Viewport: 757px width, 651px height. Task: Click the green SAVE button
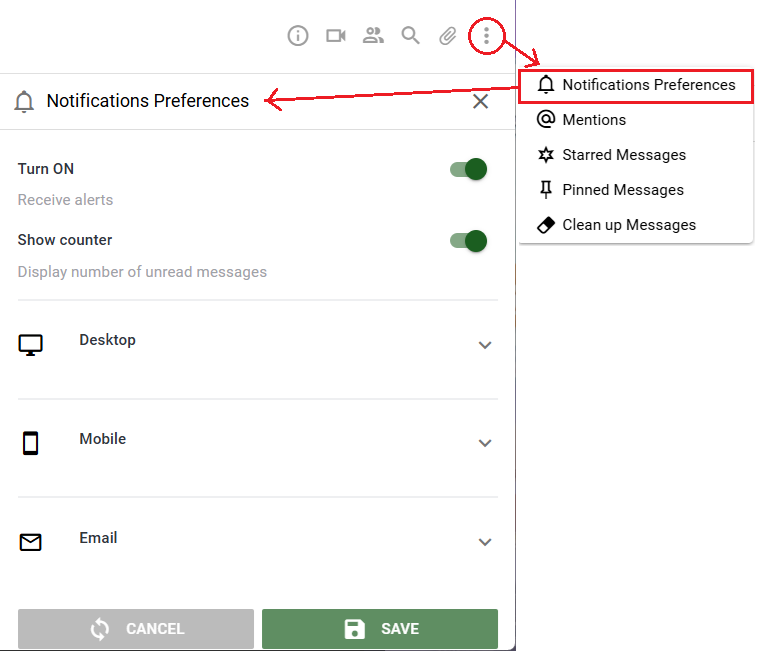coord(380,629)
